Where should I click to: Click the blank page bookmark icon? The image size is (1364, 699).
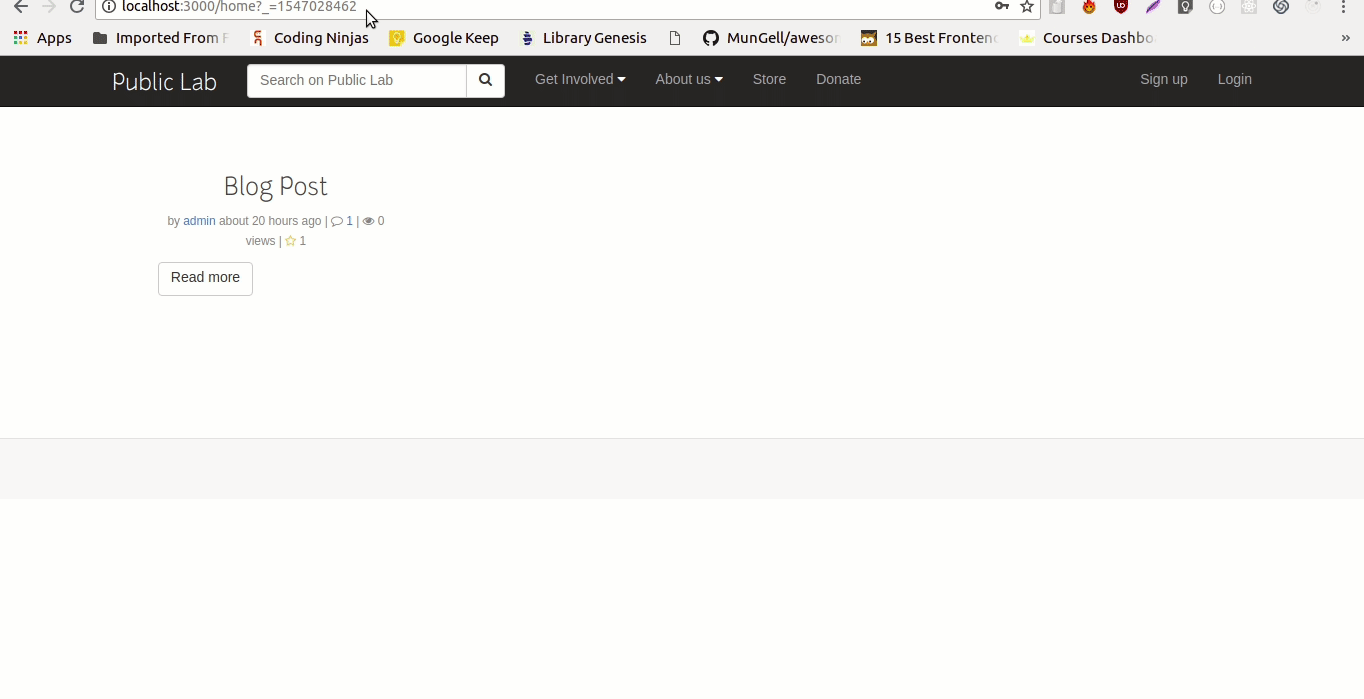675,38
